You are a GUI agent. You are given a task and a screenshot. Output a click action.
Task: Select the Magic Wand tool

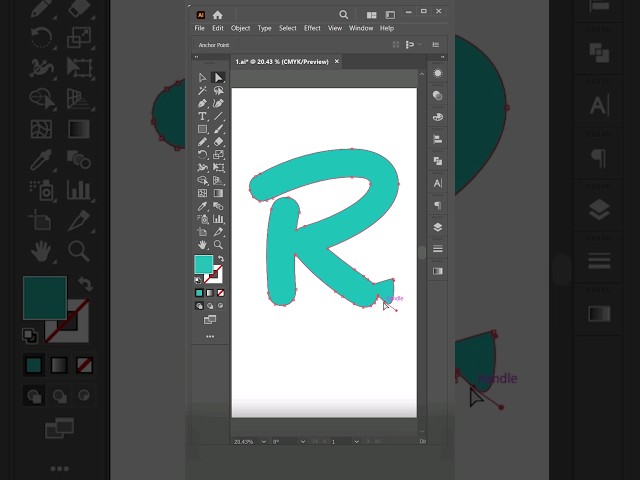point(202,90)
